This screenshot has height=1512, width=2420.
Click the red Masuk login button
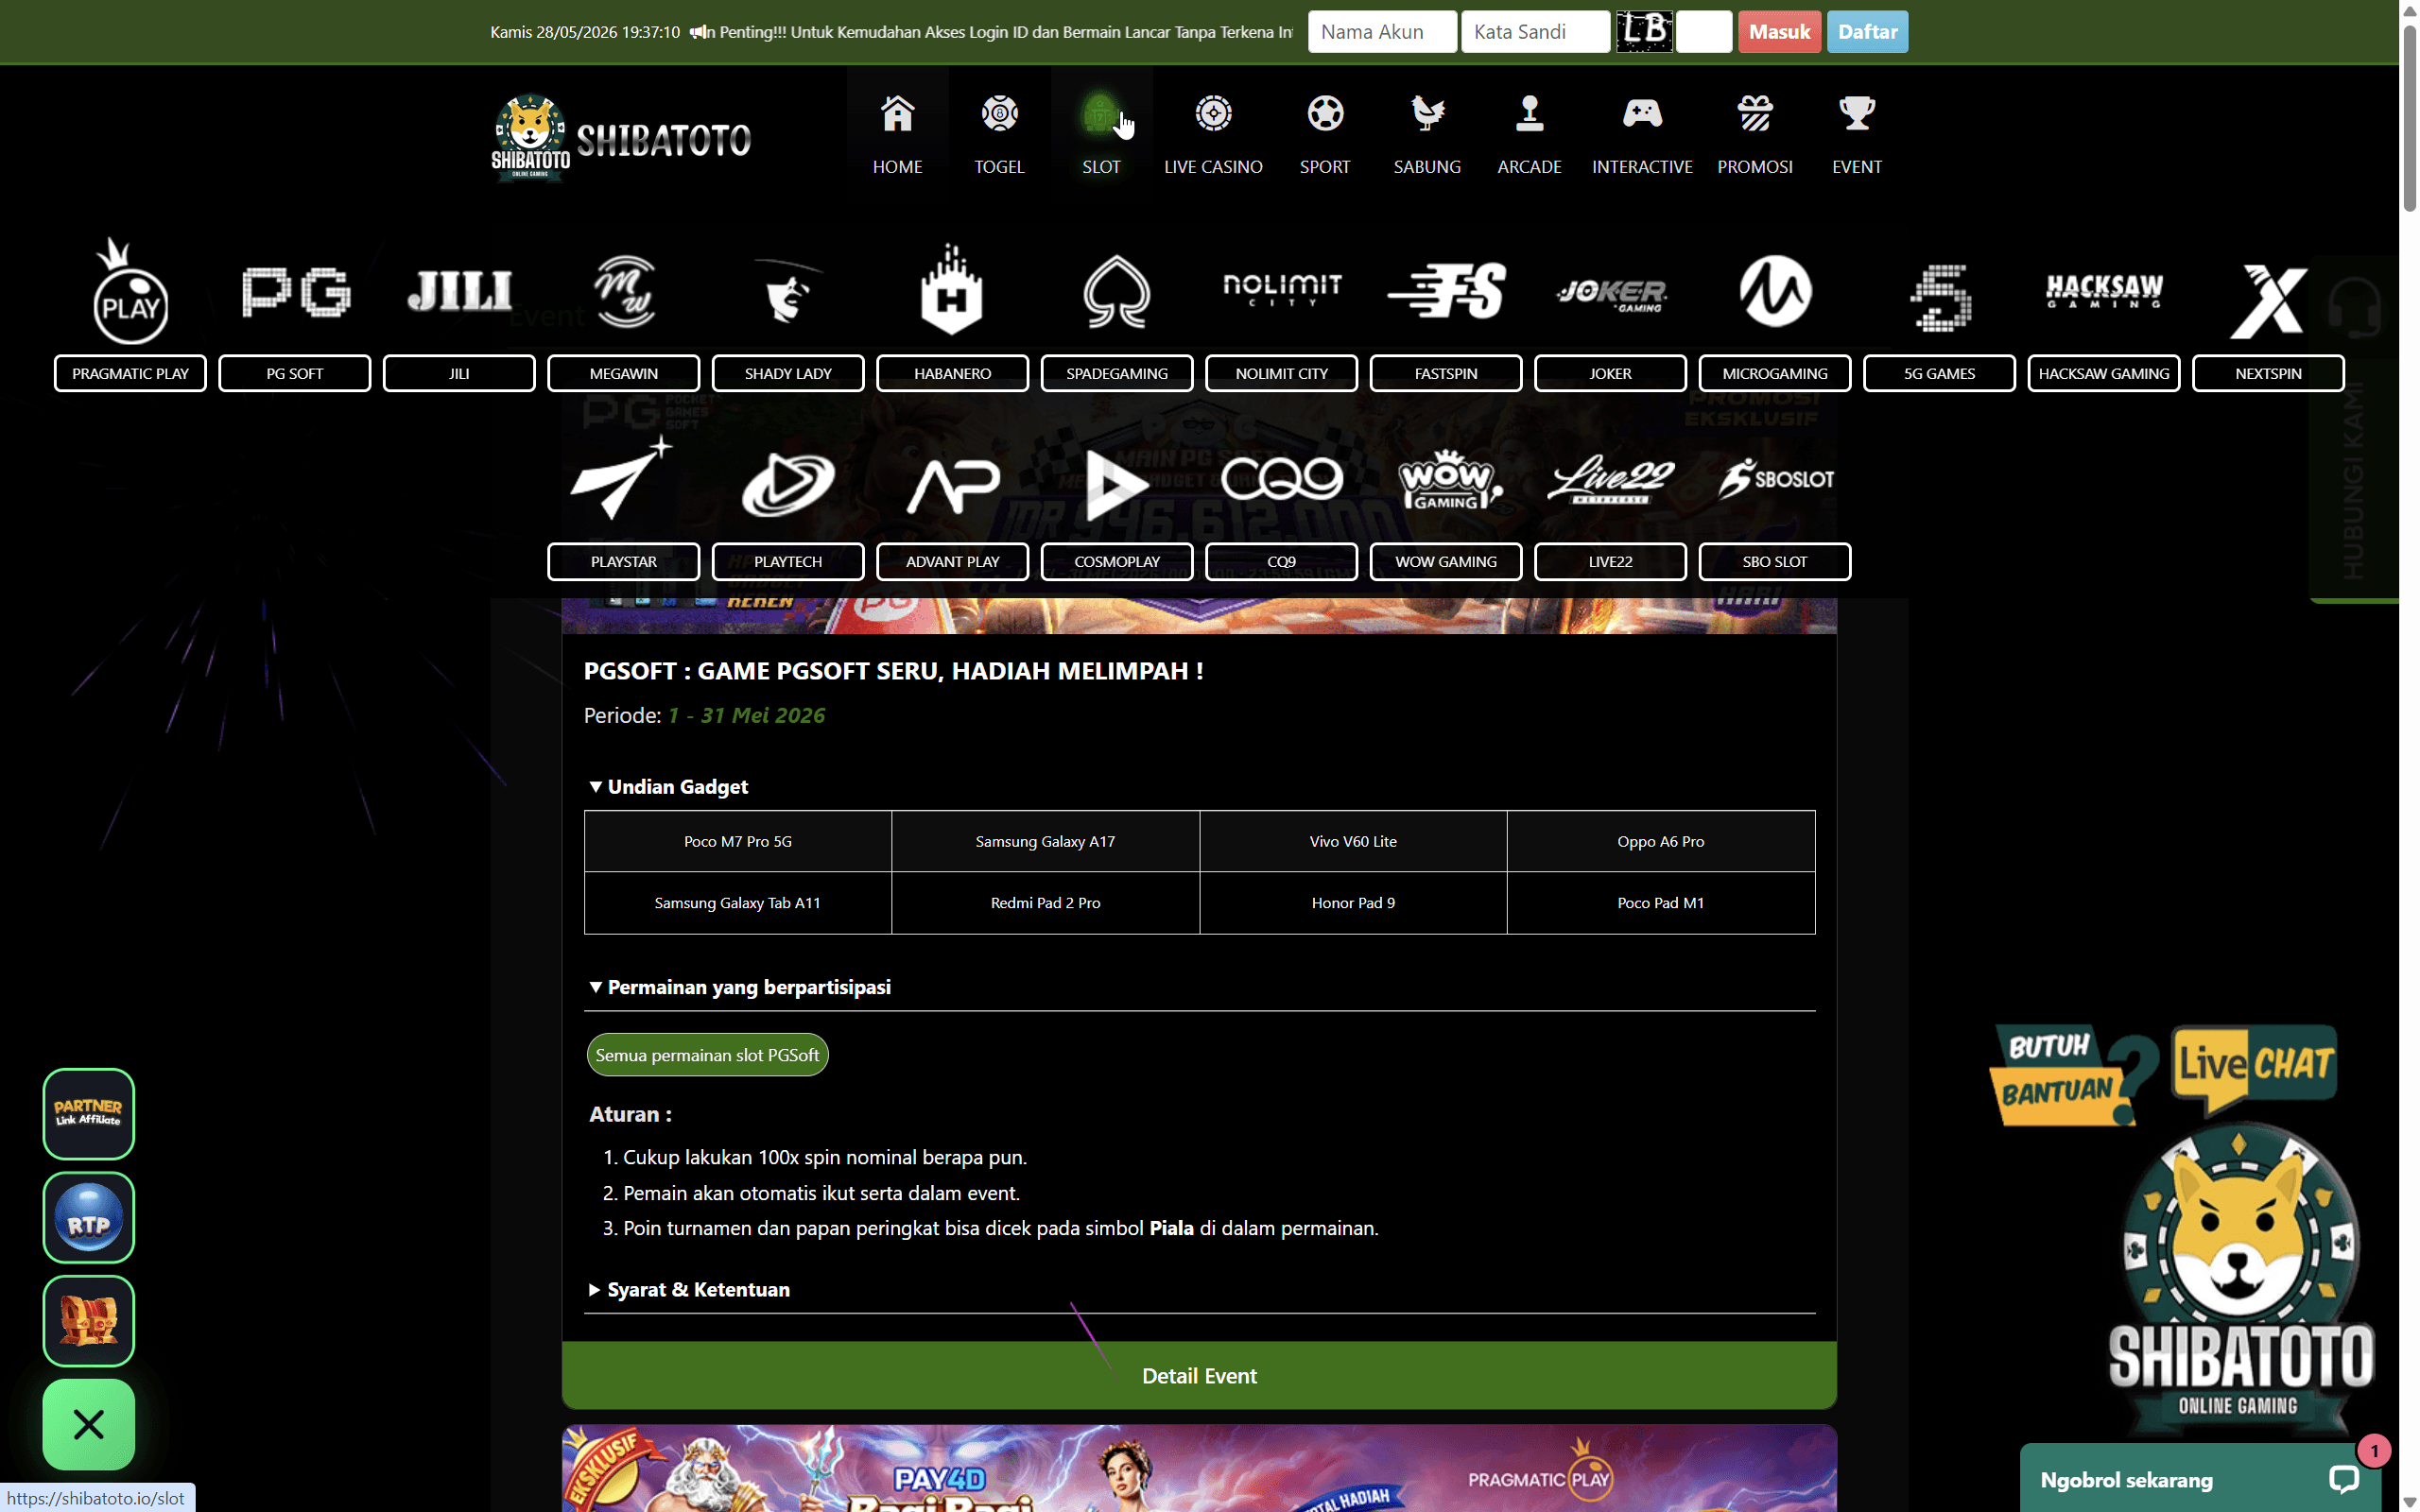(x=1779, y=32)
